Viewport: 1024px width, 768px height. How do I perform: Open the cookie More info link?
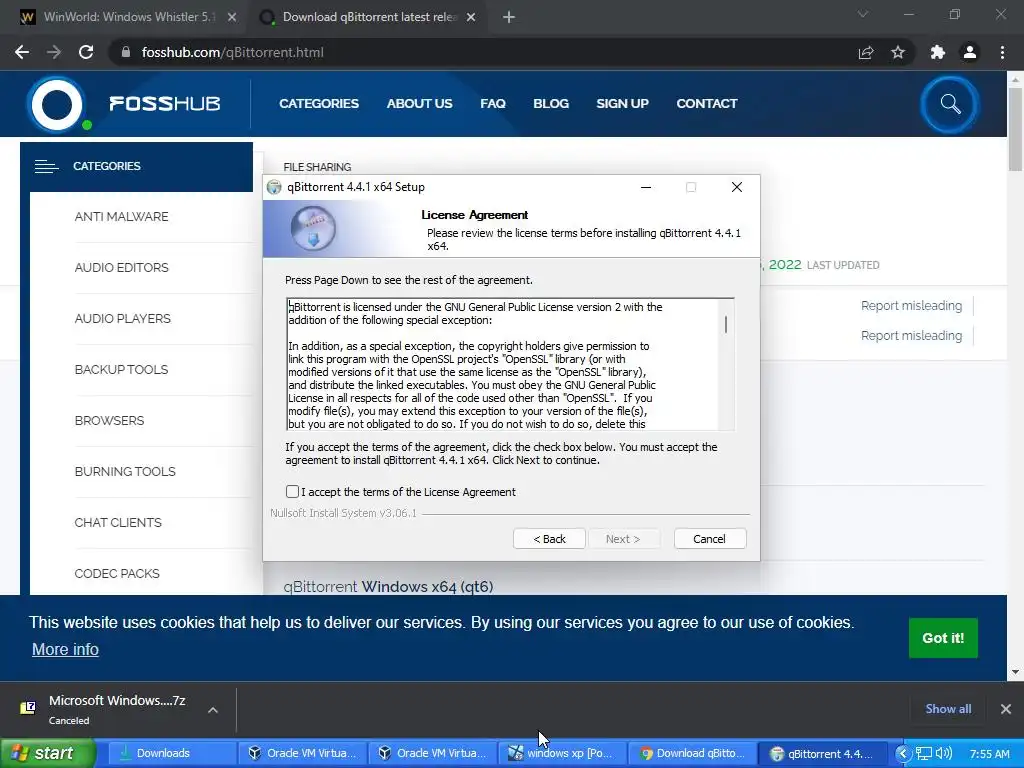(65, 649)
